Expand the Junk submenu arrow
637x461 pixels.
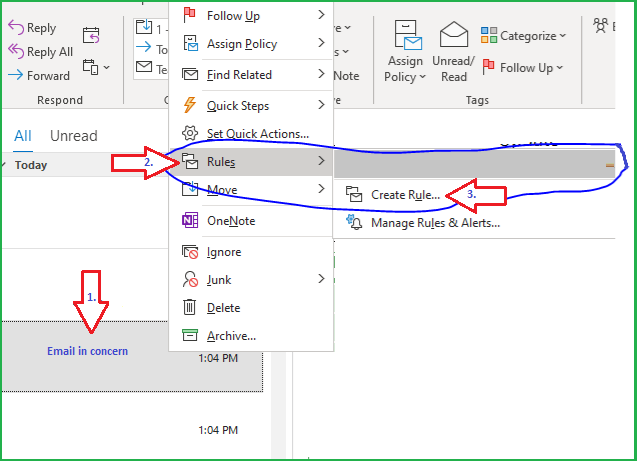coord(321,279)
